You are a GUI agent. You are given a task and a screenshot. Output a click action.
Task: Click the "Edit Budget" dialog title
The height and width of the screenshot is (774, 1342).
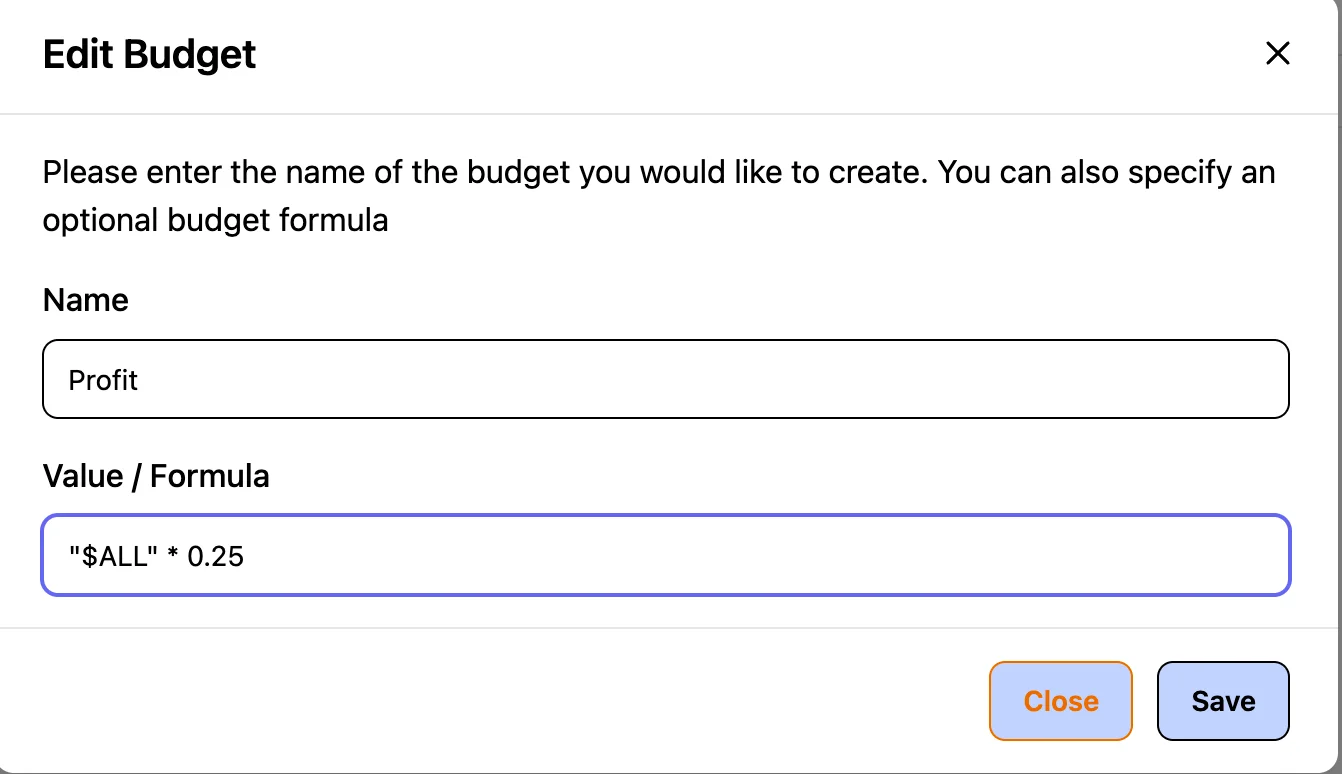pos(150,54)
